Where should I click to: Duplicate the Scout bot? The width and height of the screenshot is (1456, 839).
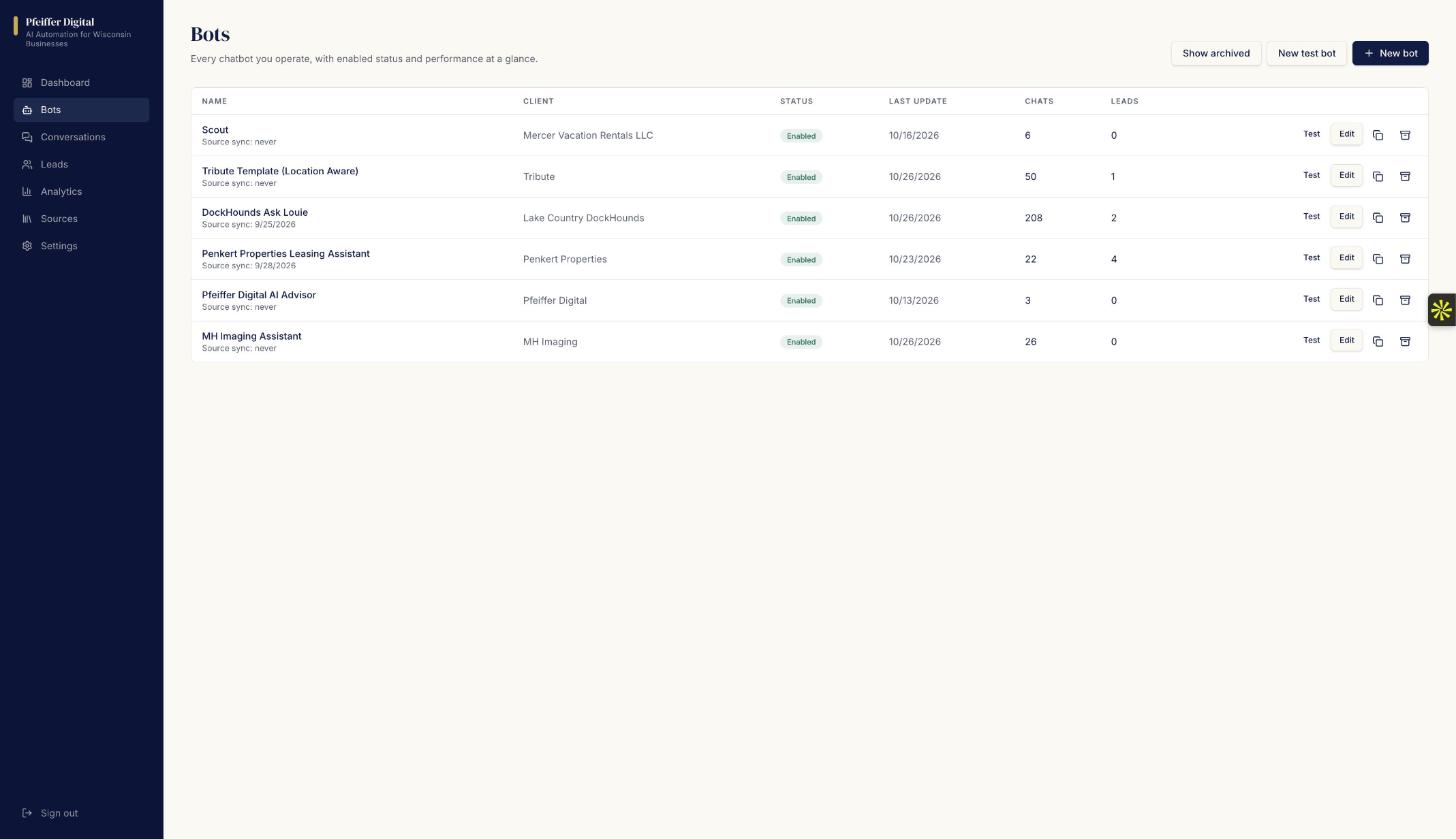click(1378, 135)
